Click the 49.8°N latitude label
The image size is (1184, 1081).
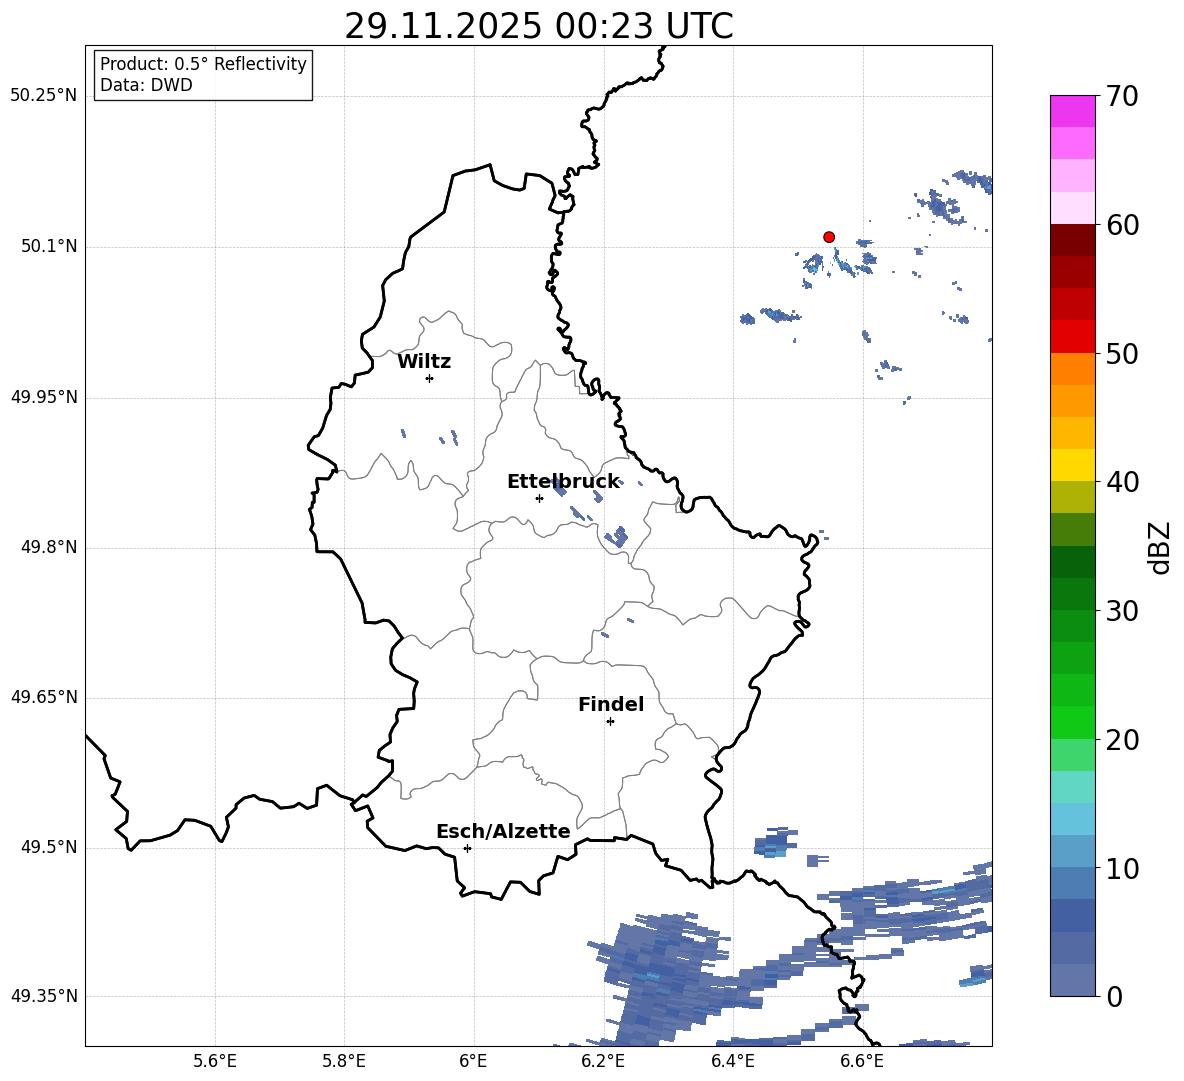[x=49, y=547]
